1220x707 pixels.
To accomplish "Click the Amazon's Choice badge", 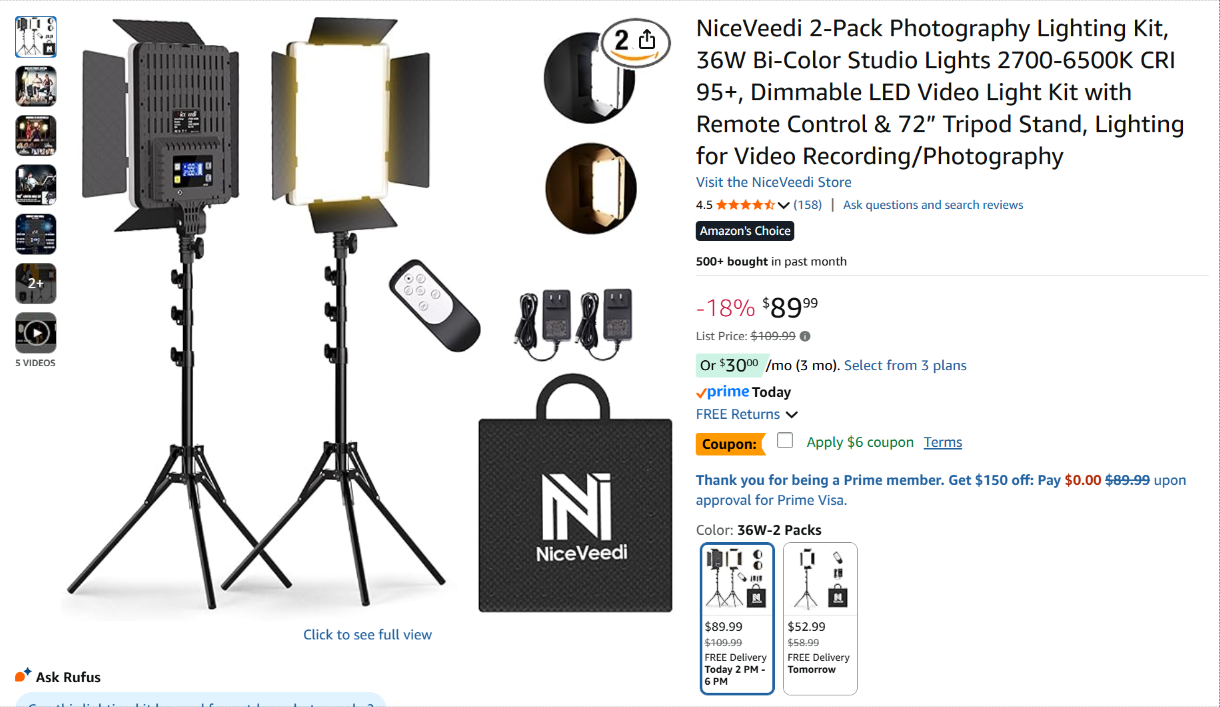I will [x=745, y=231].
